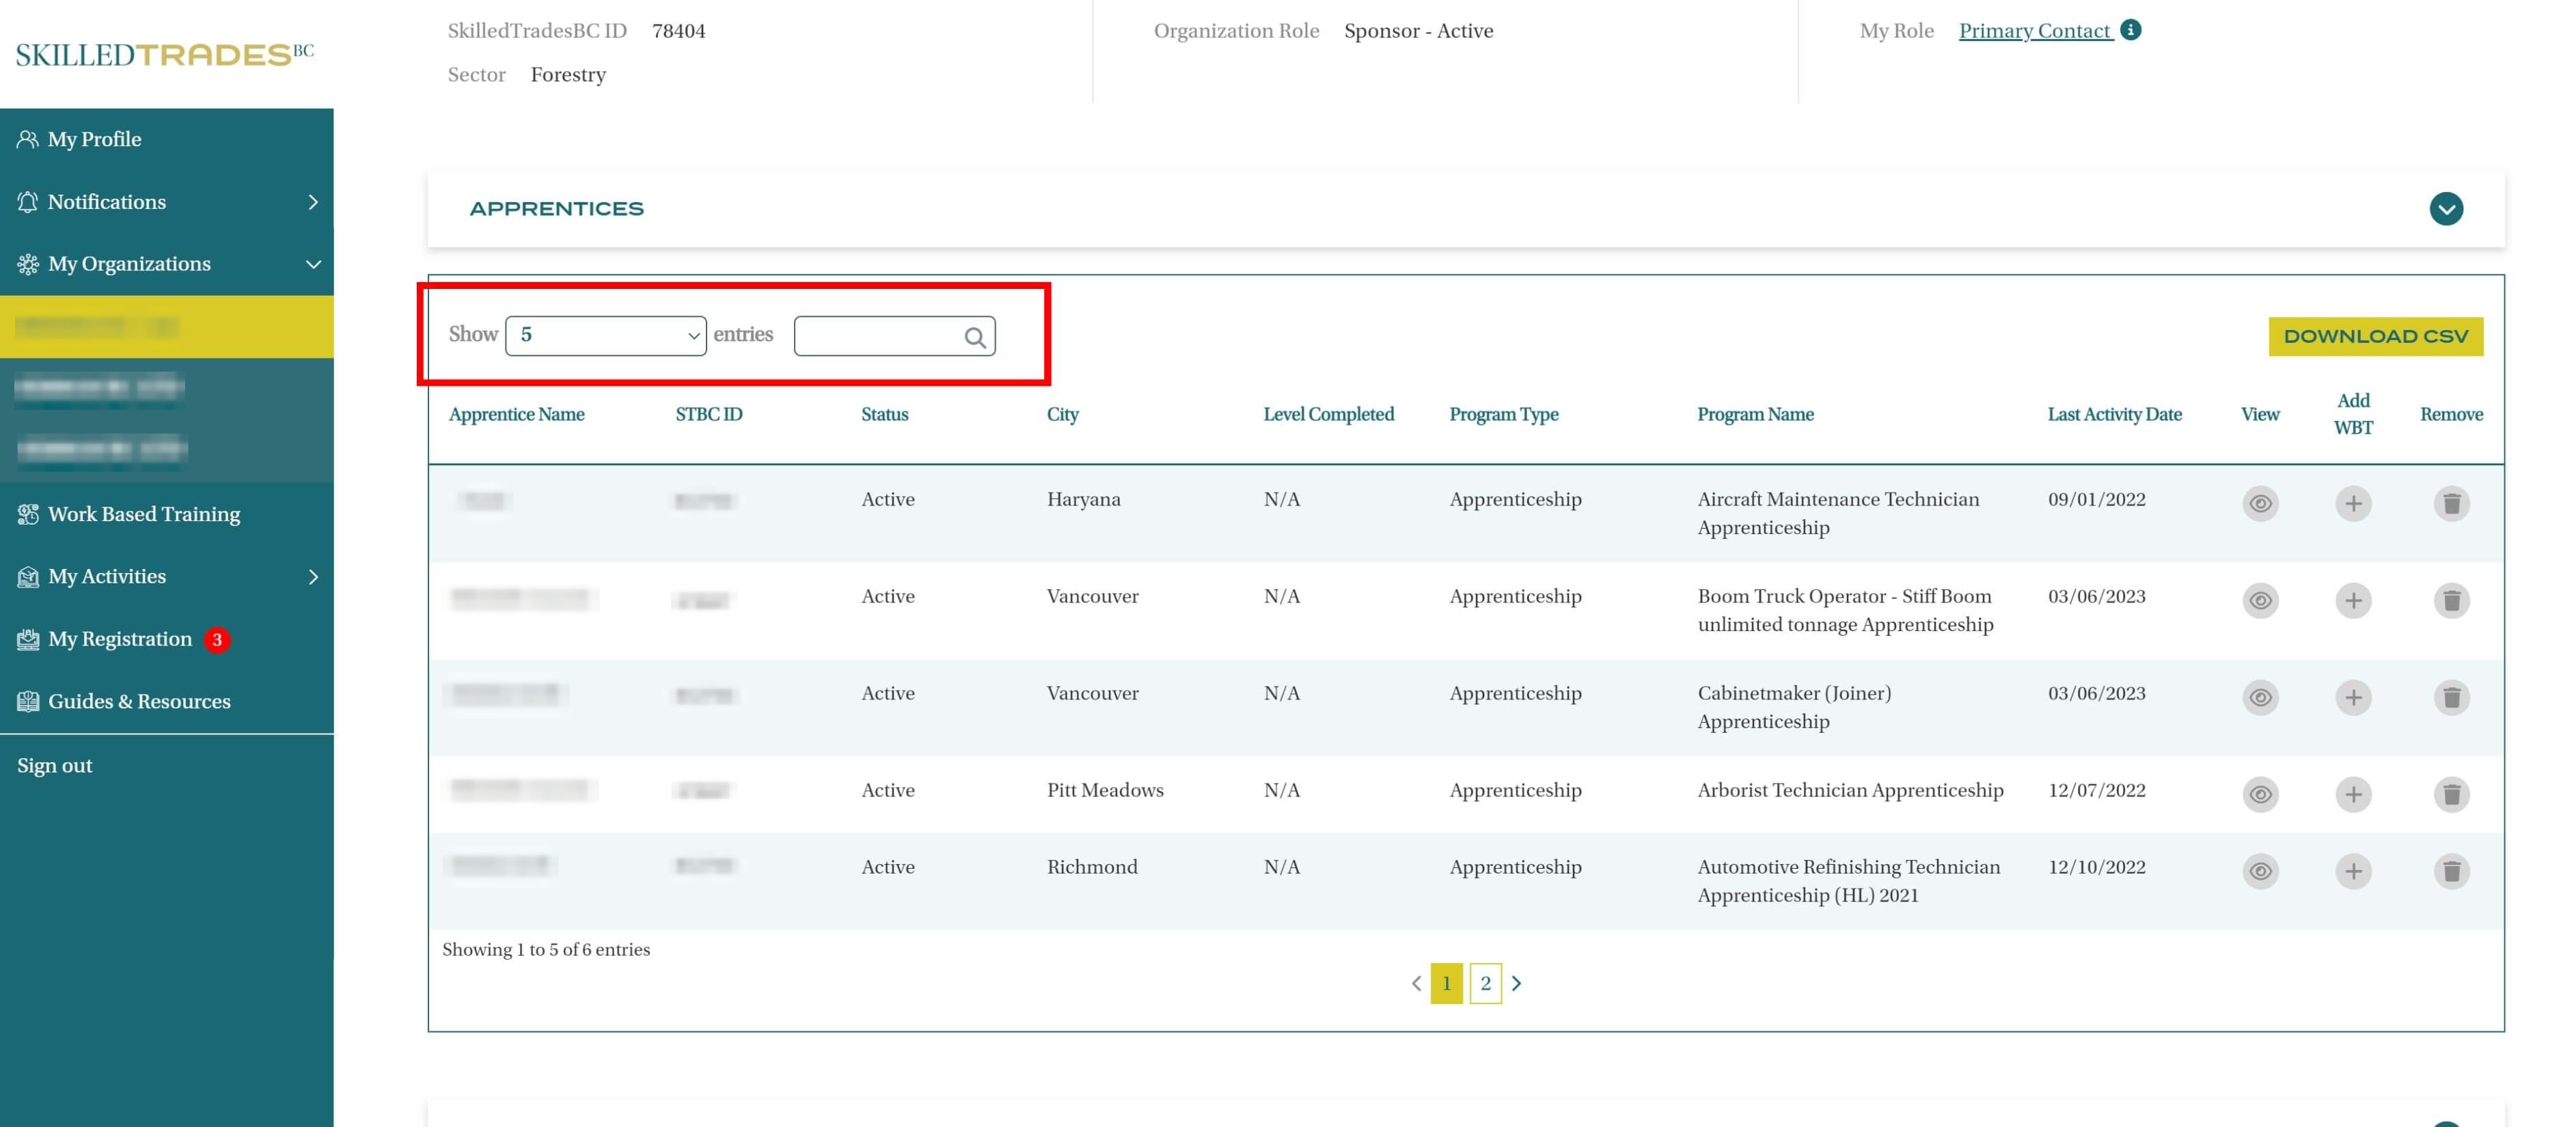The height and width of the screenshot is (1127, 2576).
Task: Add WBT for Boom Truck Operator apprentice
Action: [x=2353, y=600]
